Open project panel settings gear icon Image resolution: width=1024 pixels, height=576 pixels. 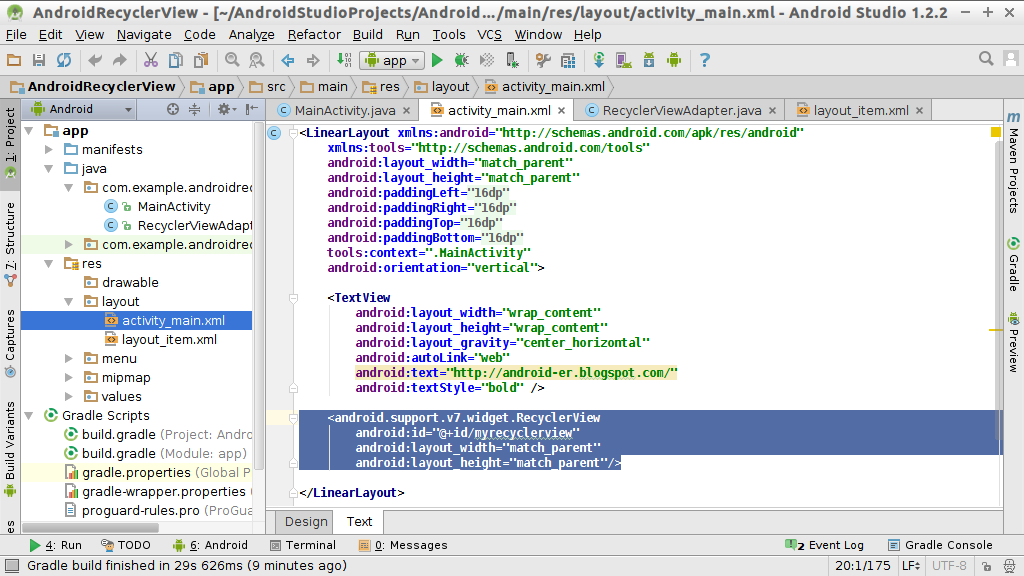[227, 109]
